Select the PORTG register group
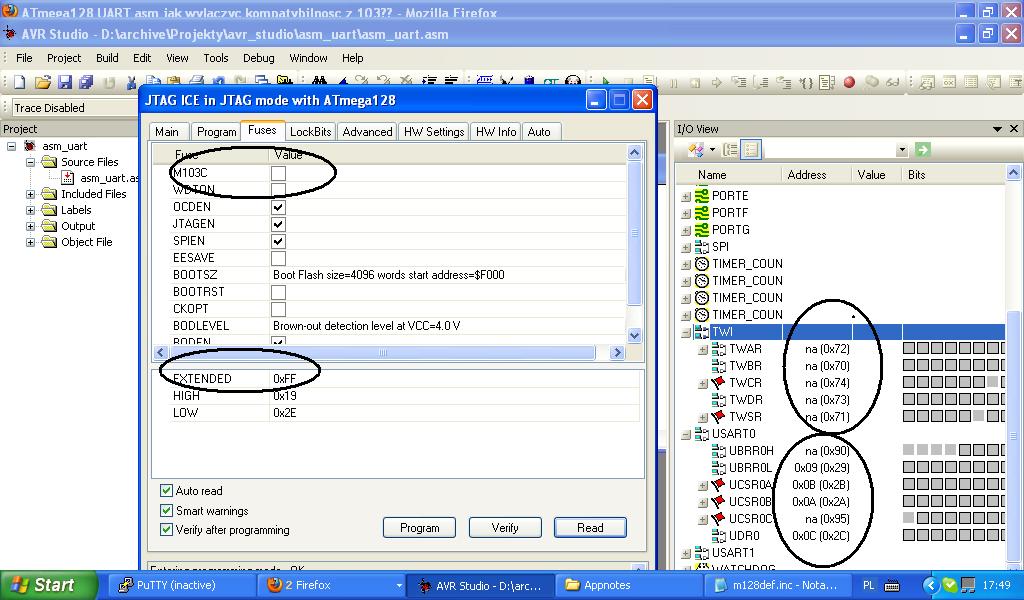 (x=730, y=229)
